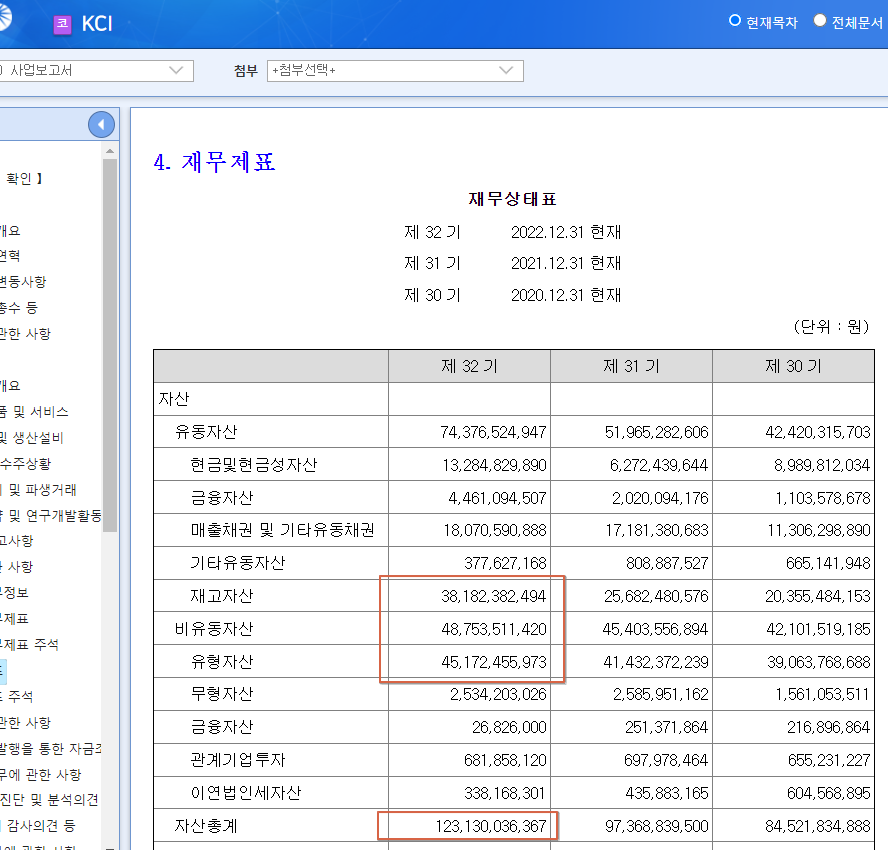This screenshot has height=850, width=888.
Task: Click the purple 코 KOSDAQ market badge
Action: click(62, 24)
